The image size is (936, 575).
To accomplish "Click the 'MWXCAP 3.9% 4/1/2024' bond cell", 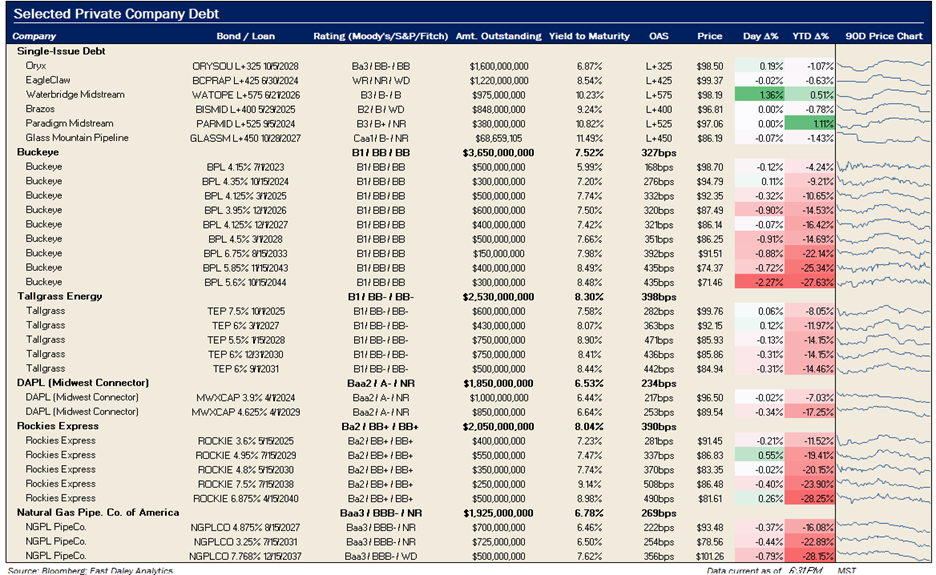I will point(245,398).
